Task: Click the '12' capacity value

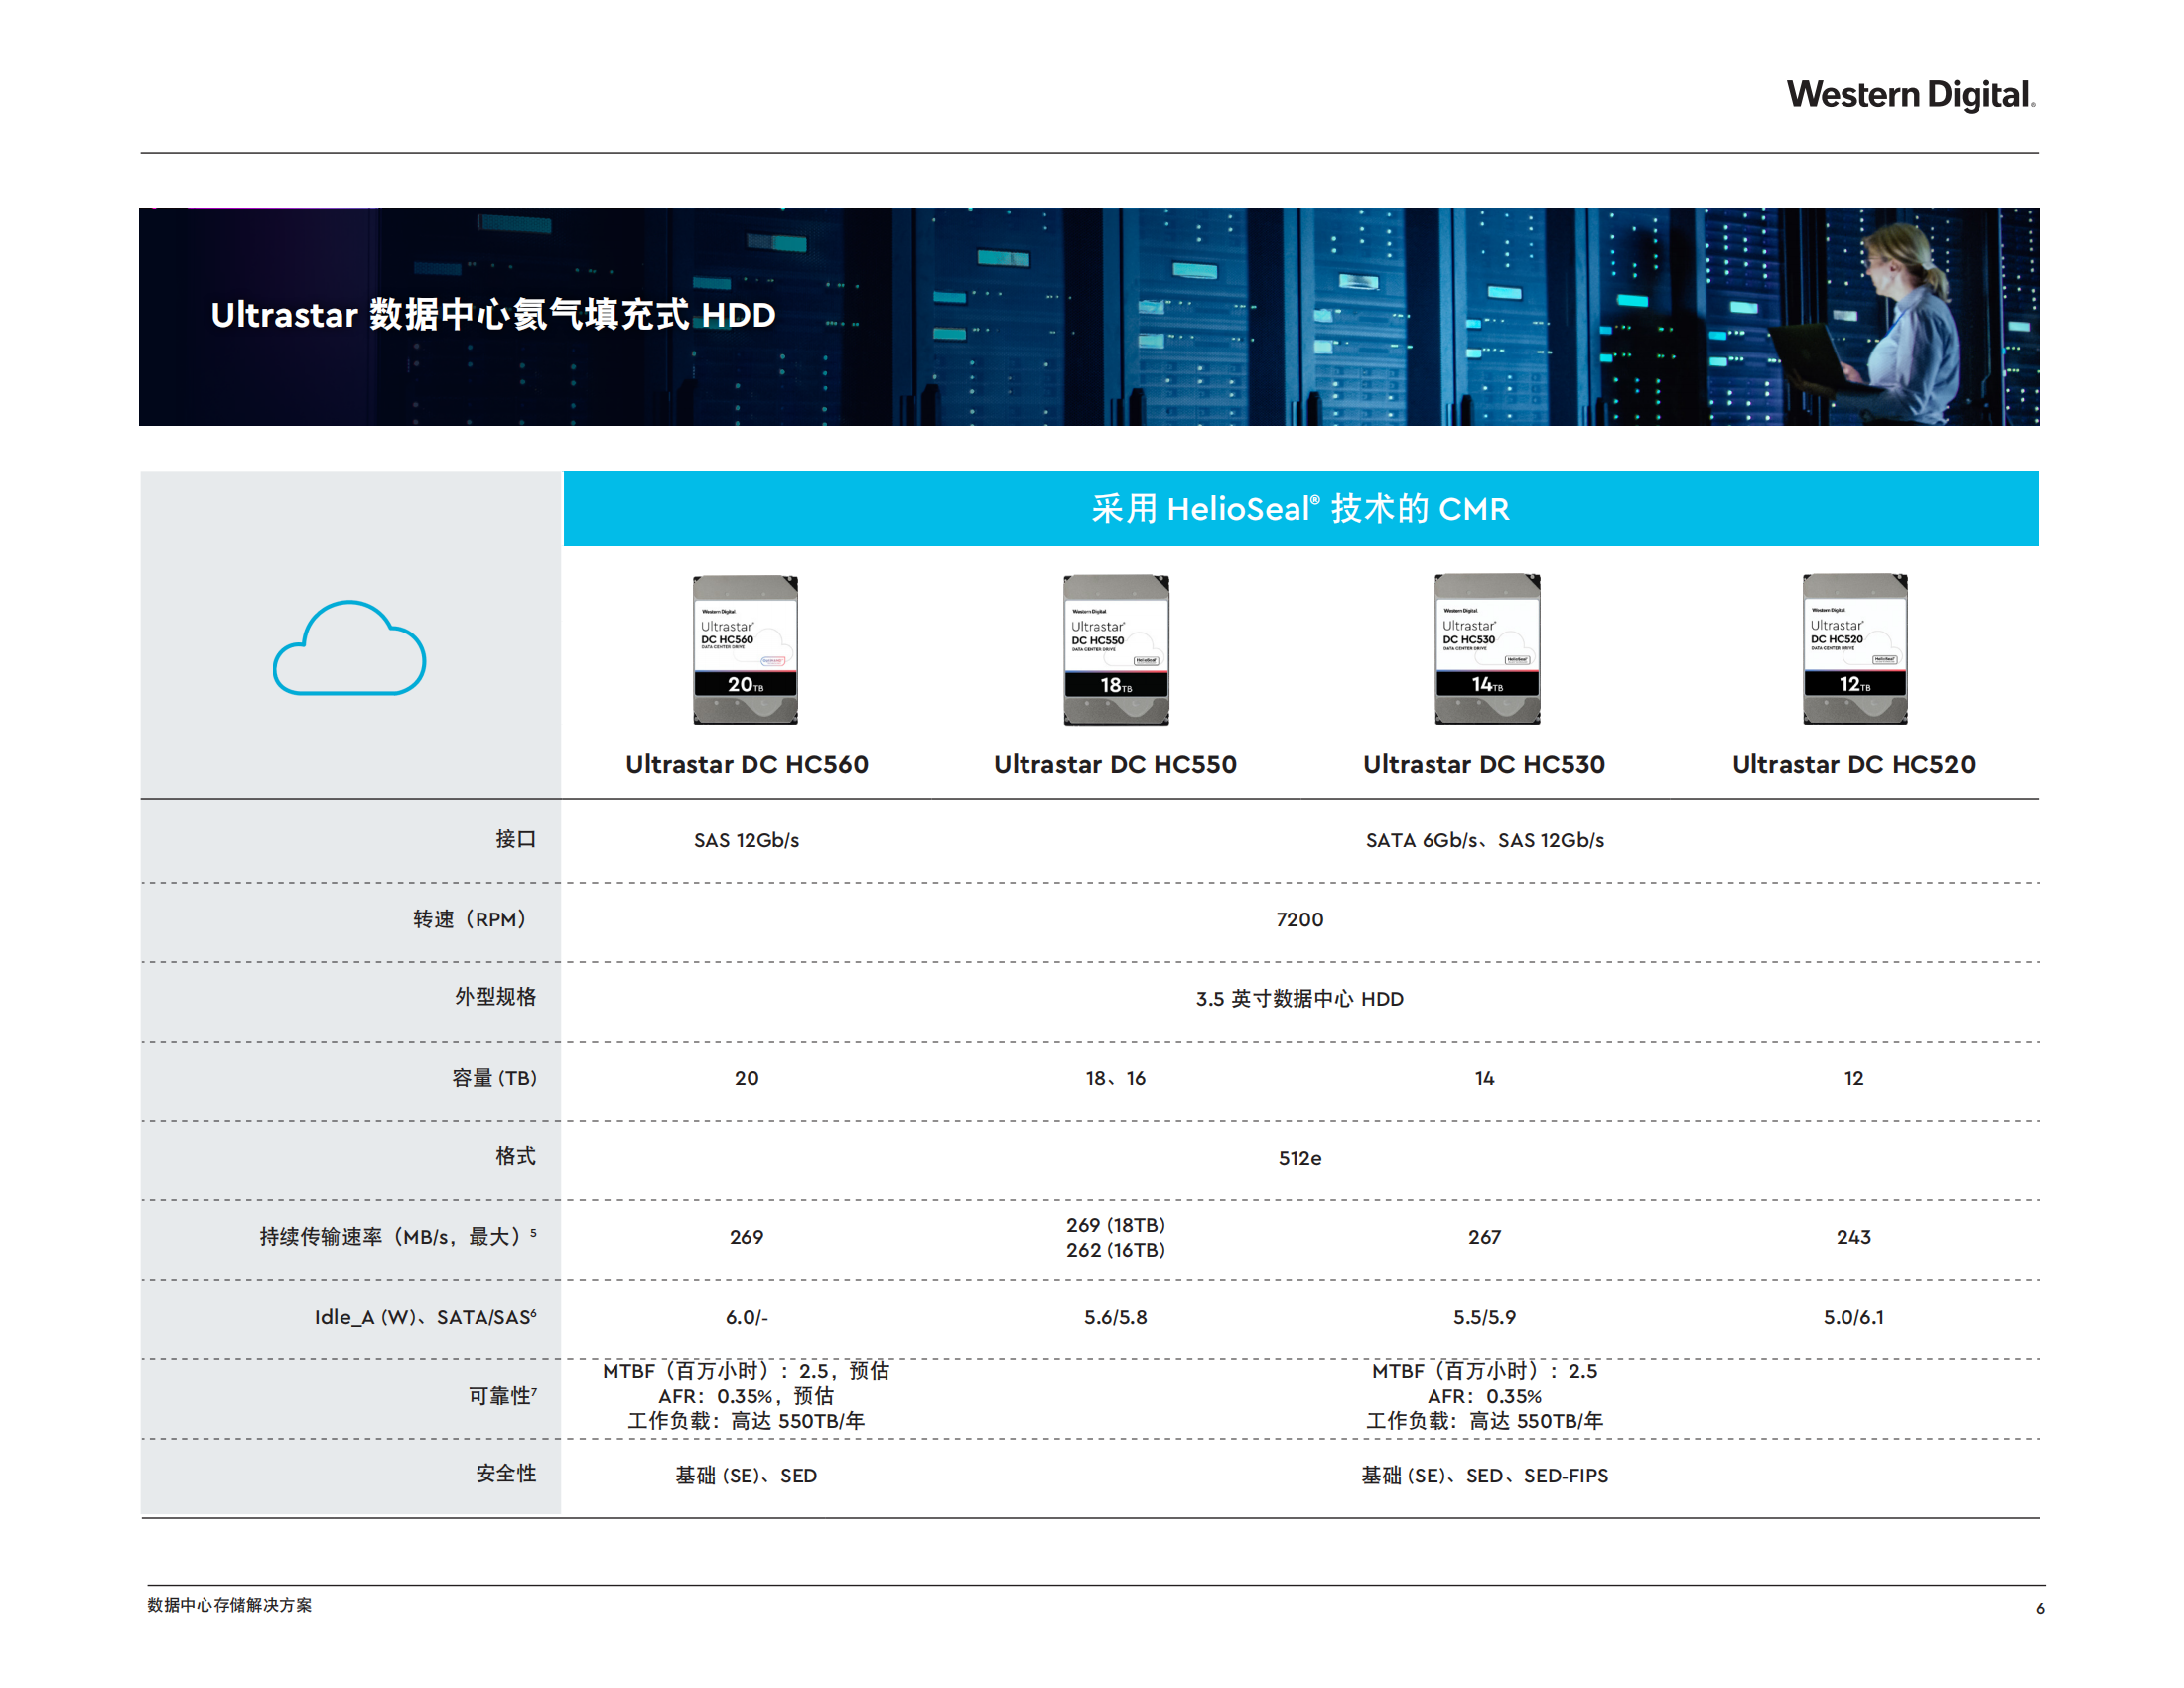Action: [x=1853, y=1078]
